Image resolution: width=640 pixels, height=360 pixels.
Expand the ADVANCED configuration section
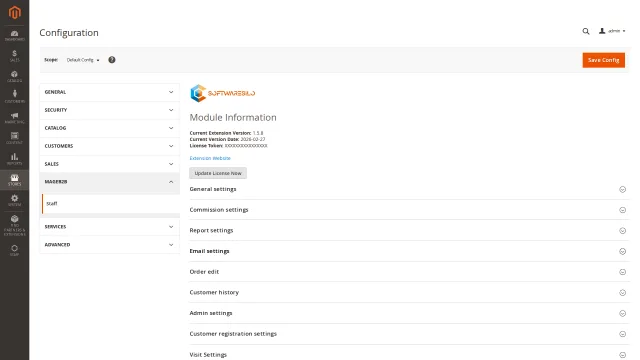point(109,245)
